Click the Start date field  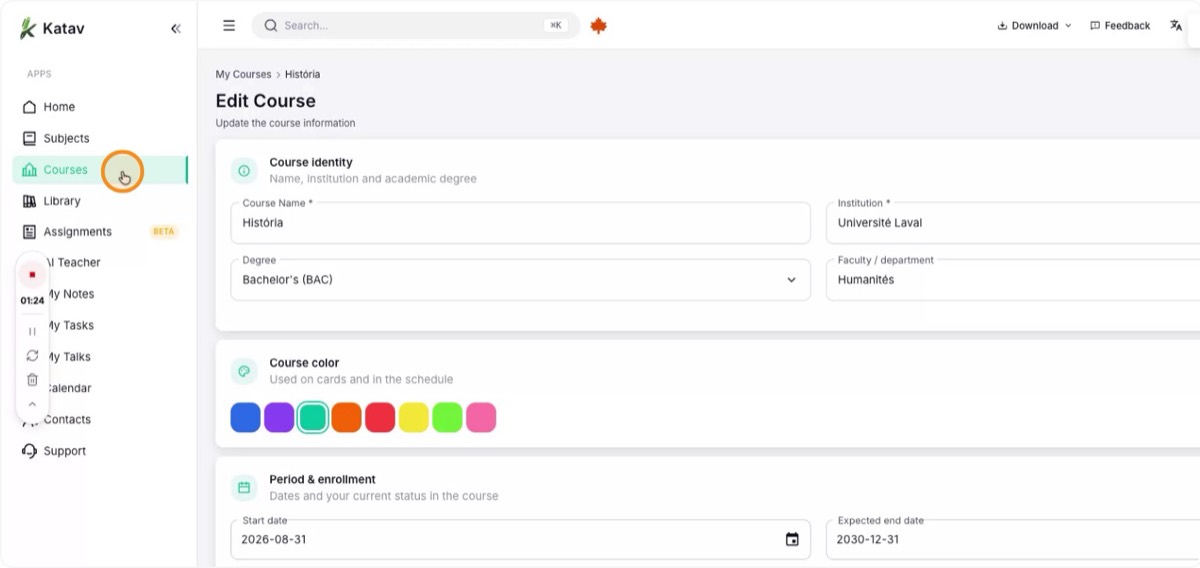(520, 539)
